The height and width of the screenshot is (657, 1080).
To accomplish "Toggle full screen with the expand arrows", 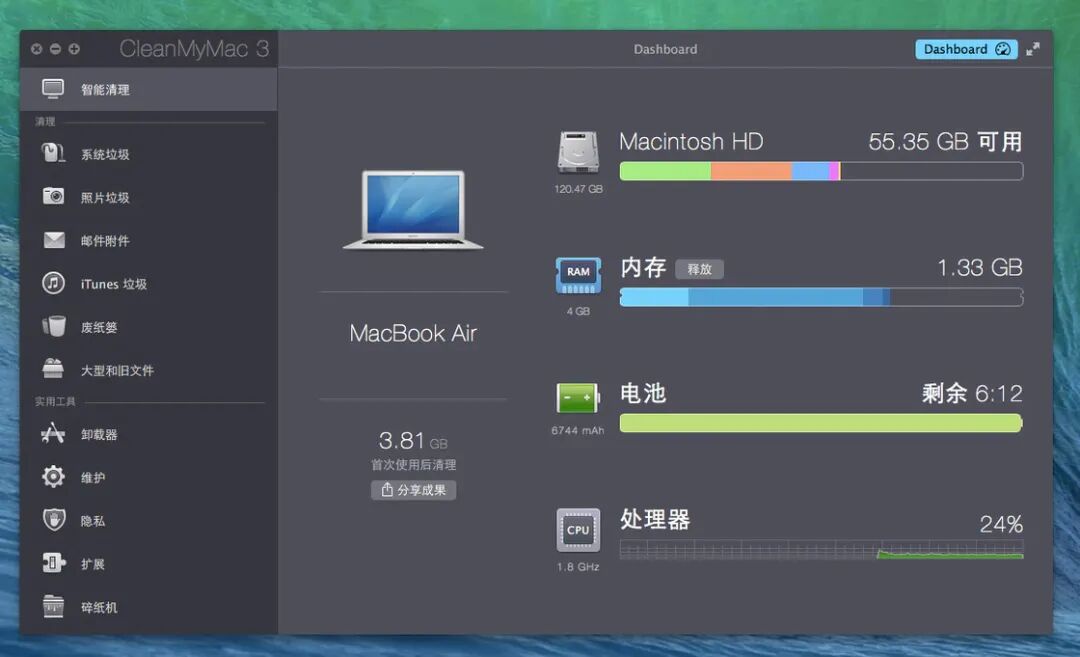I will 1032,49.
